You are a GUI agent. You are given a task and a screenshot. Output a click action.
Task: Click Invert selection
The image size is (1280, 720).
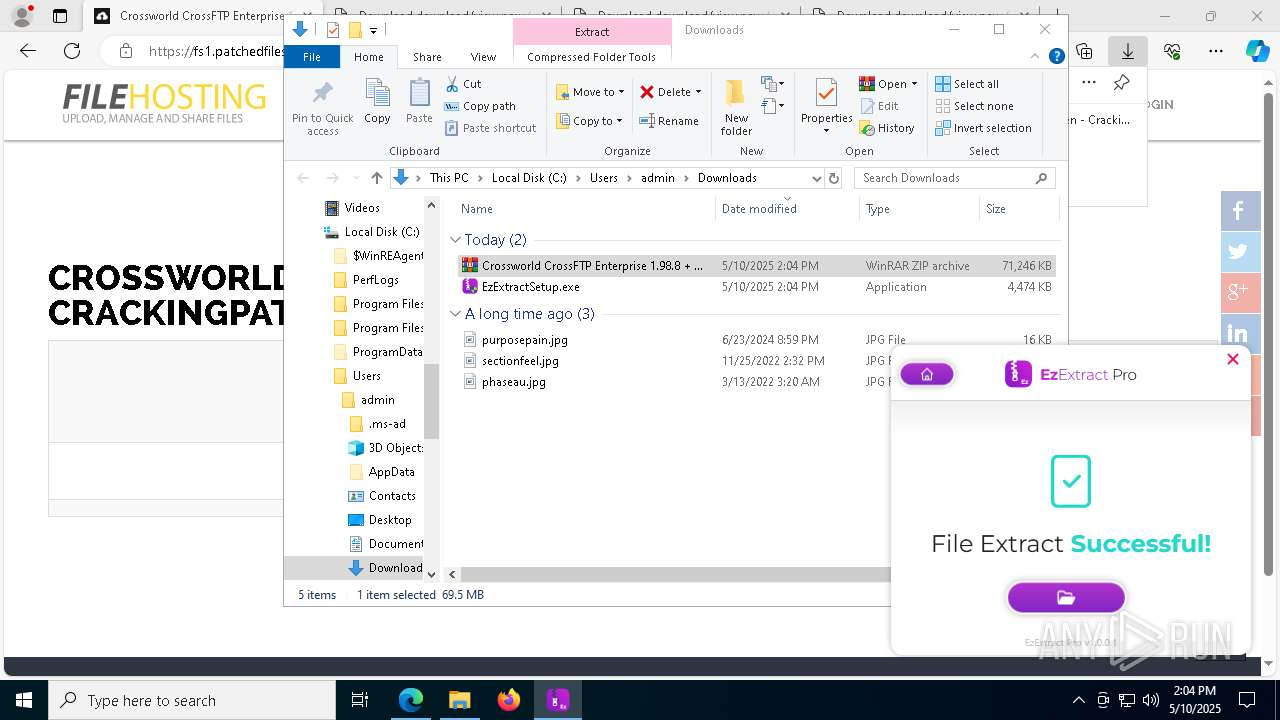click(x=983, y=128)
